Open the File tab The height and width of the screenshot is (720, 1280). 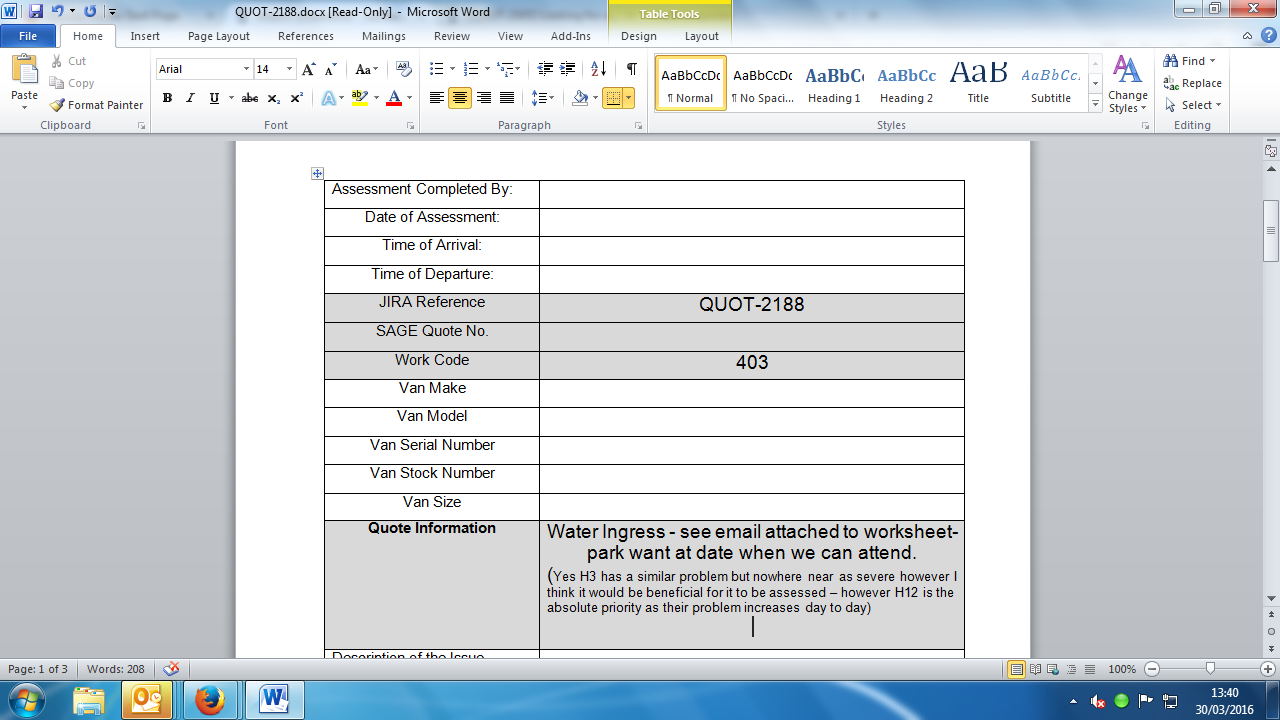click(x=29, y=36)
